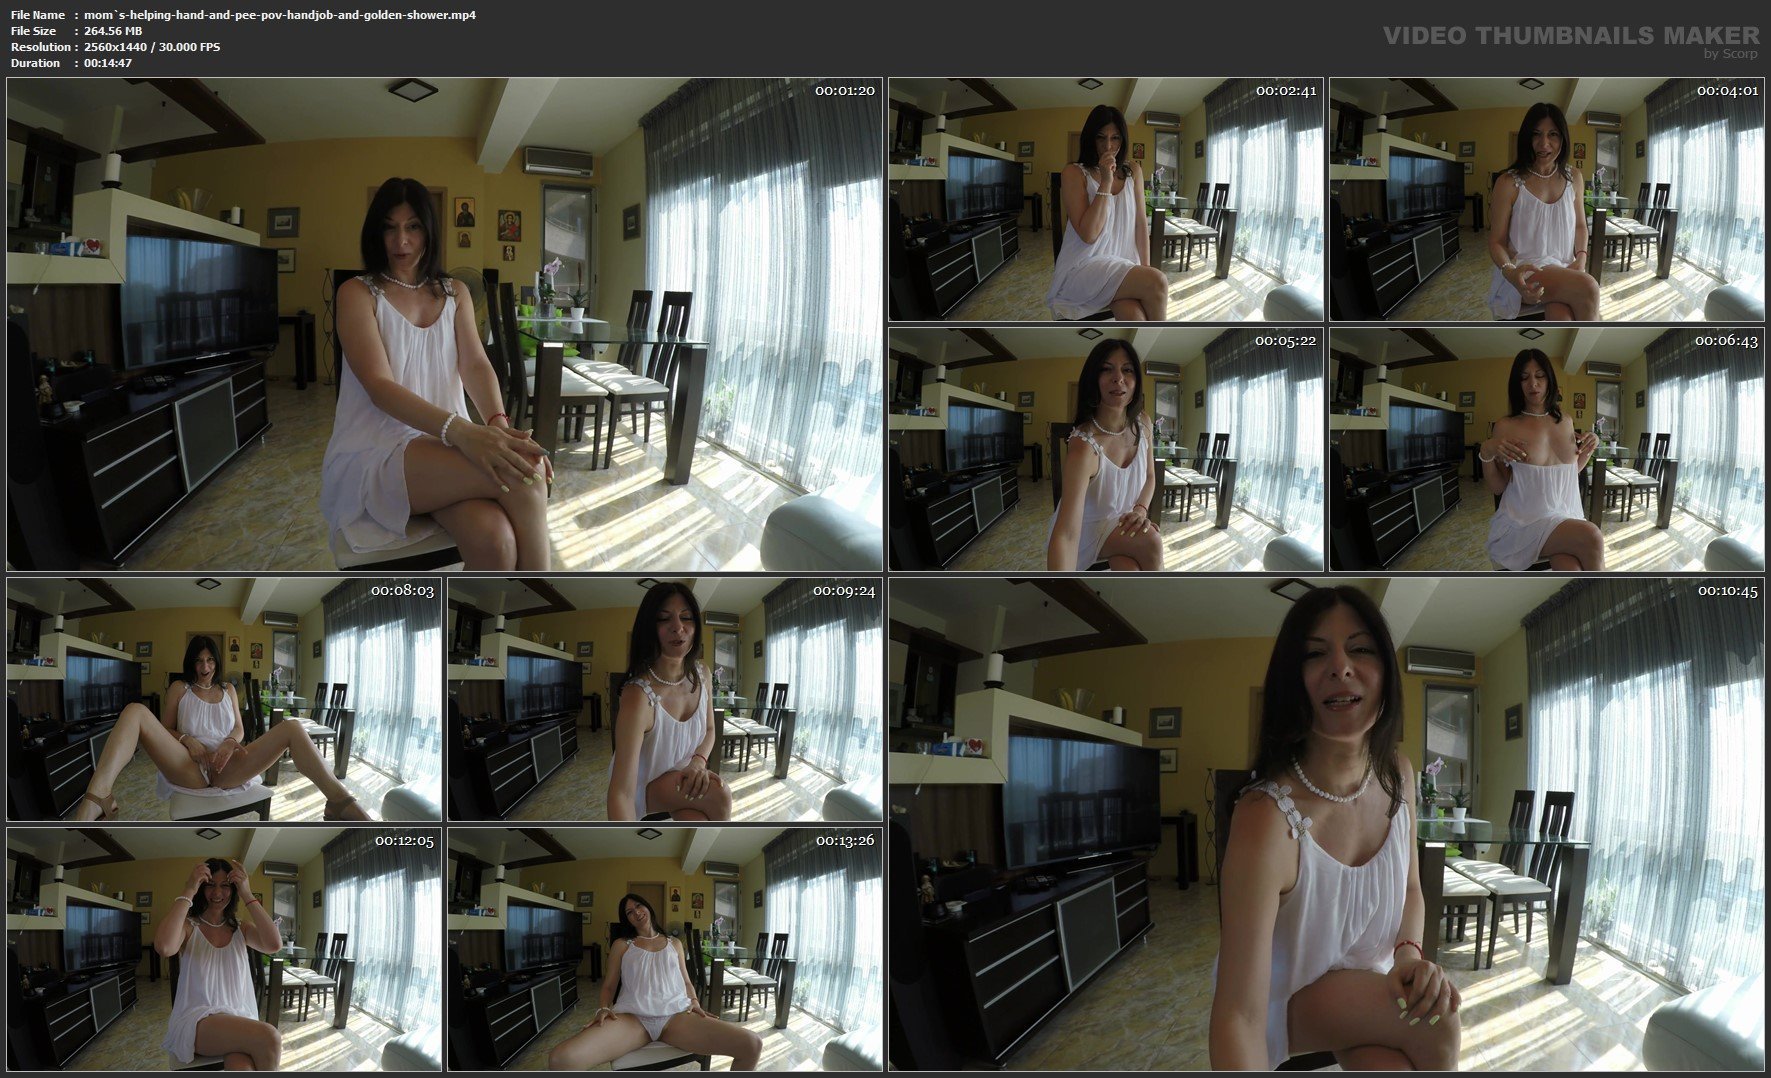The image size is (1771, 1078).
Task: Pick the 00:05:22 frame thumbnail
Action: coord(1105,449)
